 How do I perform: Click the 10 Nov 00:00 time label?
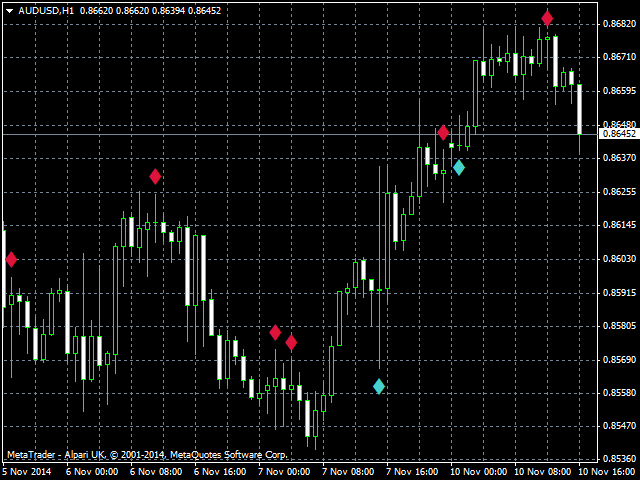[478, 471]
